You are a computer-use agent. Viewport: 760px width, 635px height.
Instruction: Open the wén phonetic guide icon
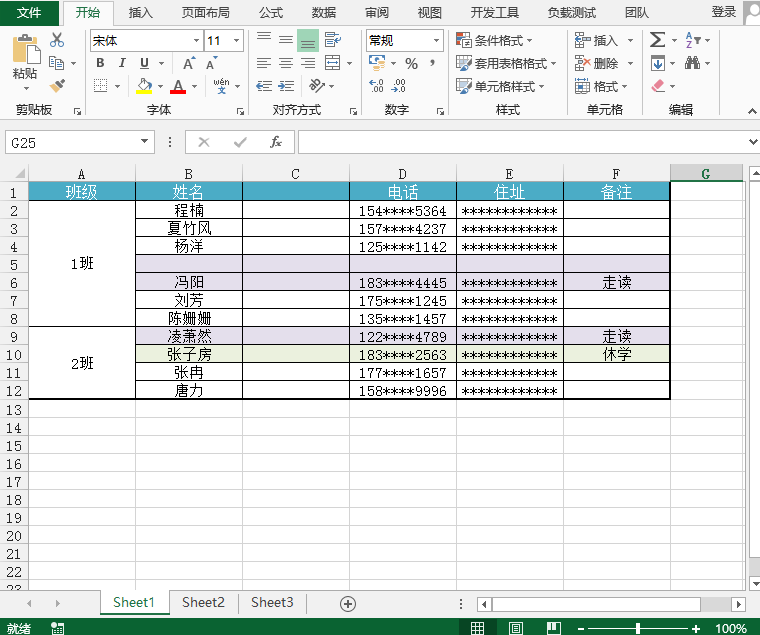pyautogui.click(x=222, y=86)
